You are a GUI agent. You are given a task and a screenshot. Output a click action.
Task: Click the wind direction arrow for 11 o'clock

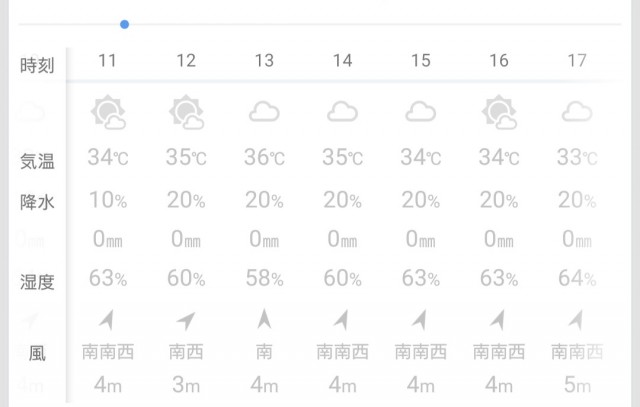107,320
